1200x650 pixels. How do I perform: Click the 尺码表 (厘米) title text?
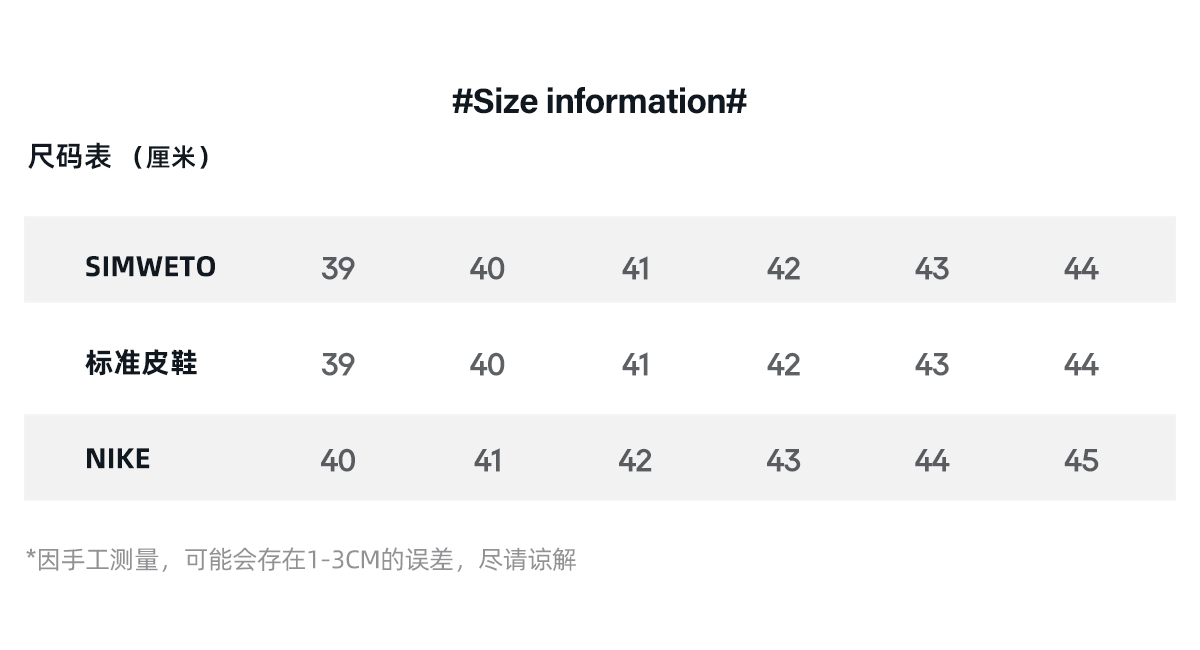pos(119,157)
